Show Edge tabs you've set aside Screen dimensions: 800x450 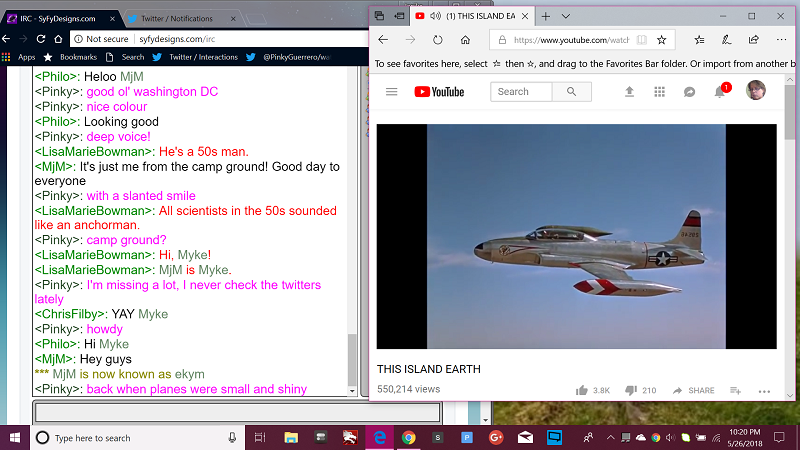379,16
